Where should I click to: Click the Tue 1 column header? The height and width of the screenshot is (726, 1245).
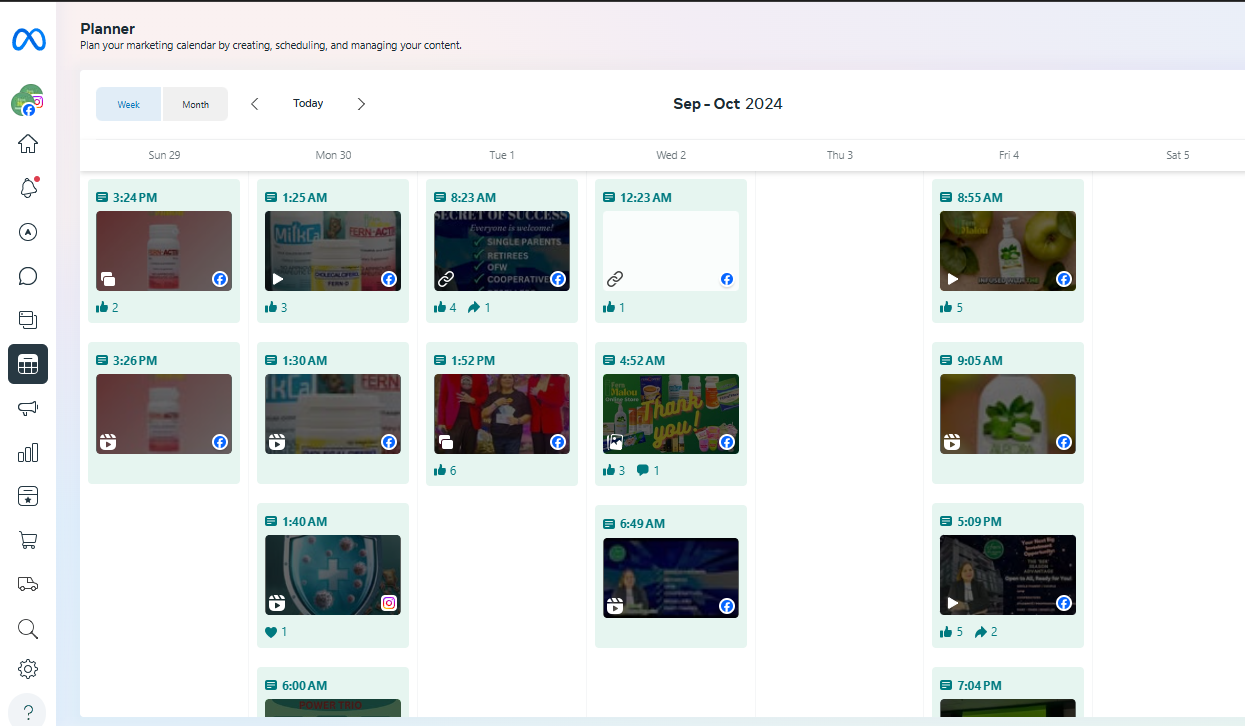tap(502, 155)
